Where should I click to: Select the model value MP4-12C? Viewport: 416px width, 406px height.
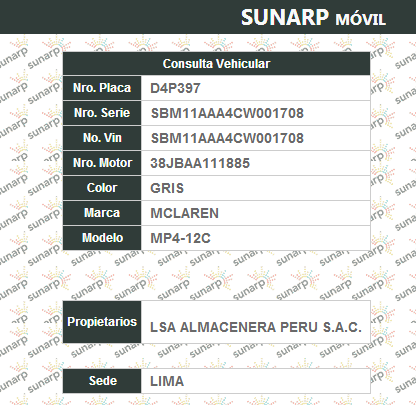[180, 238]
